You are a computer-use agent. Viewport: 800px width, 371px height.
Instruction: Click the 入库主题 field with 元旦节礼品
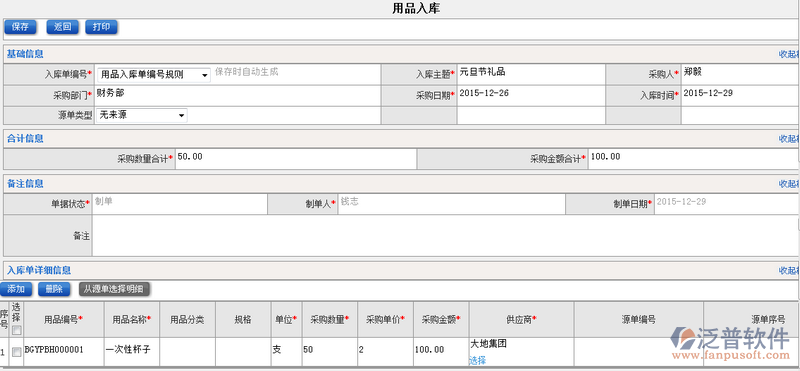[x=531, y=75]
